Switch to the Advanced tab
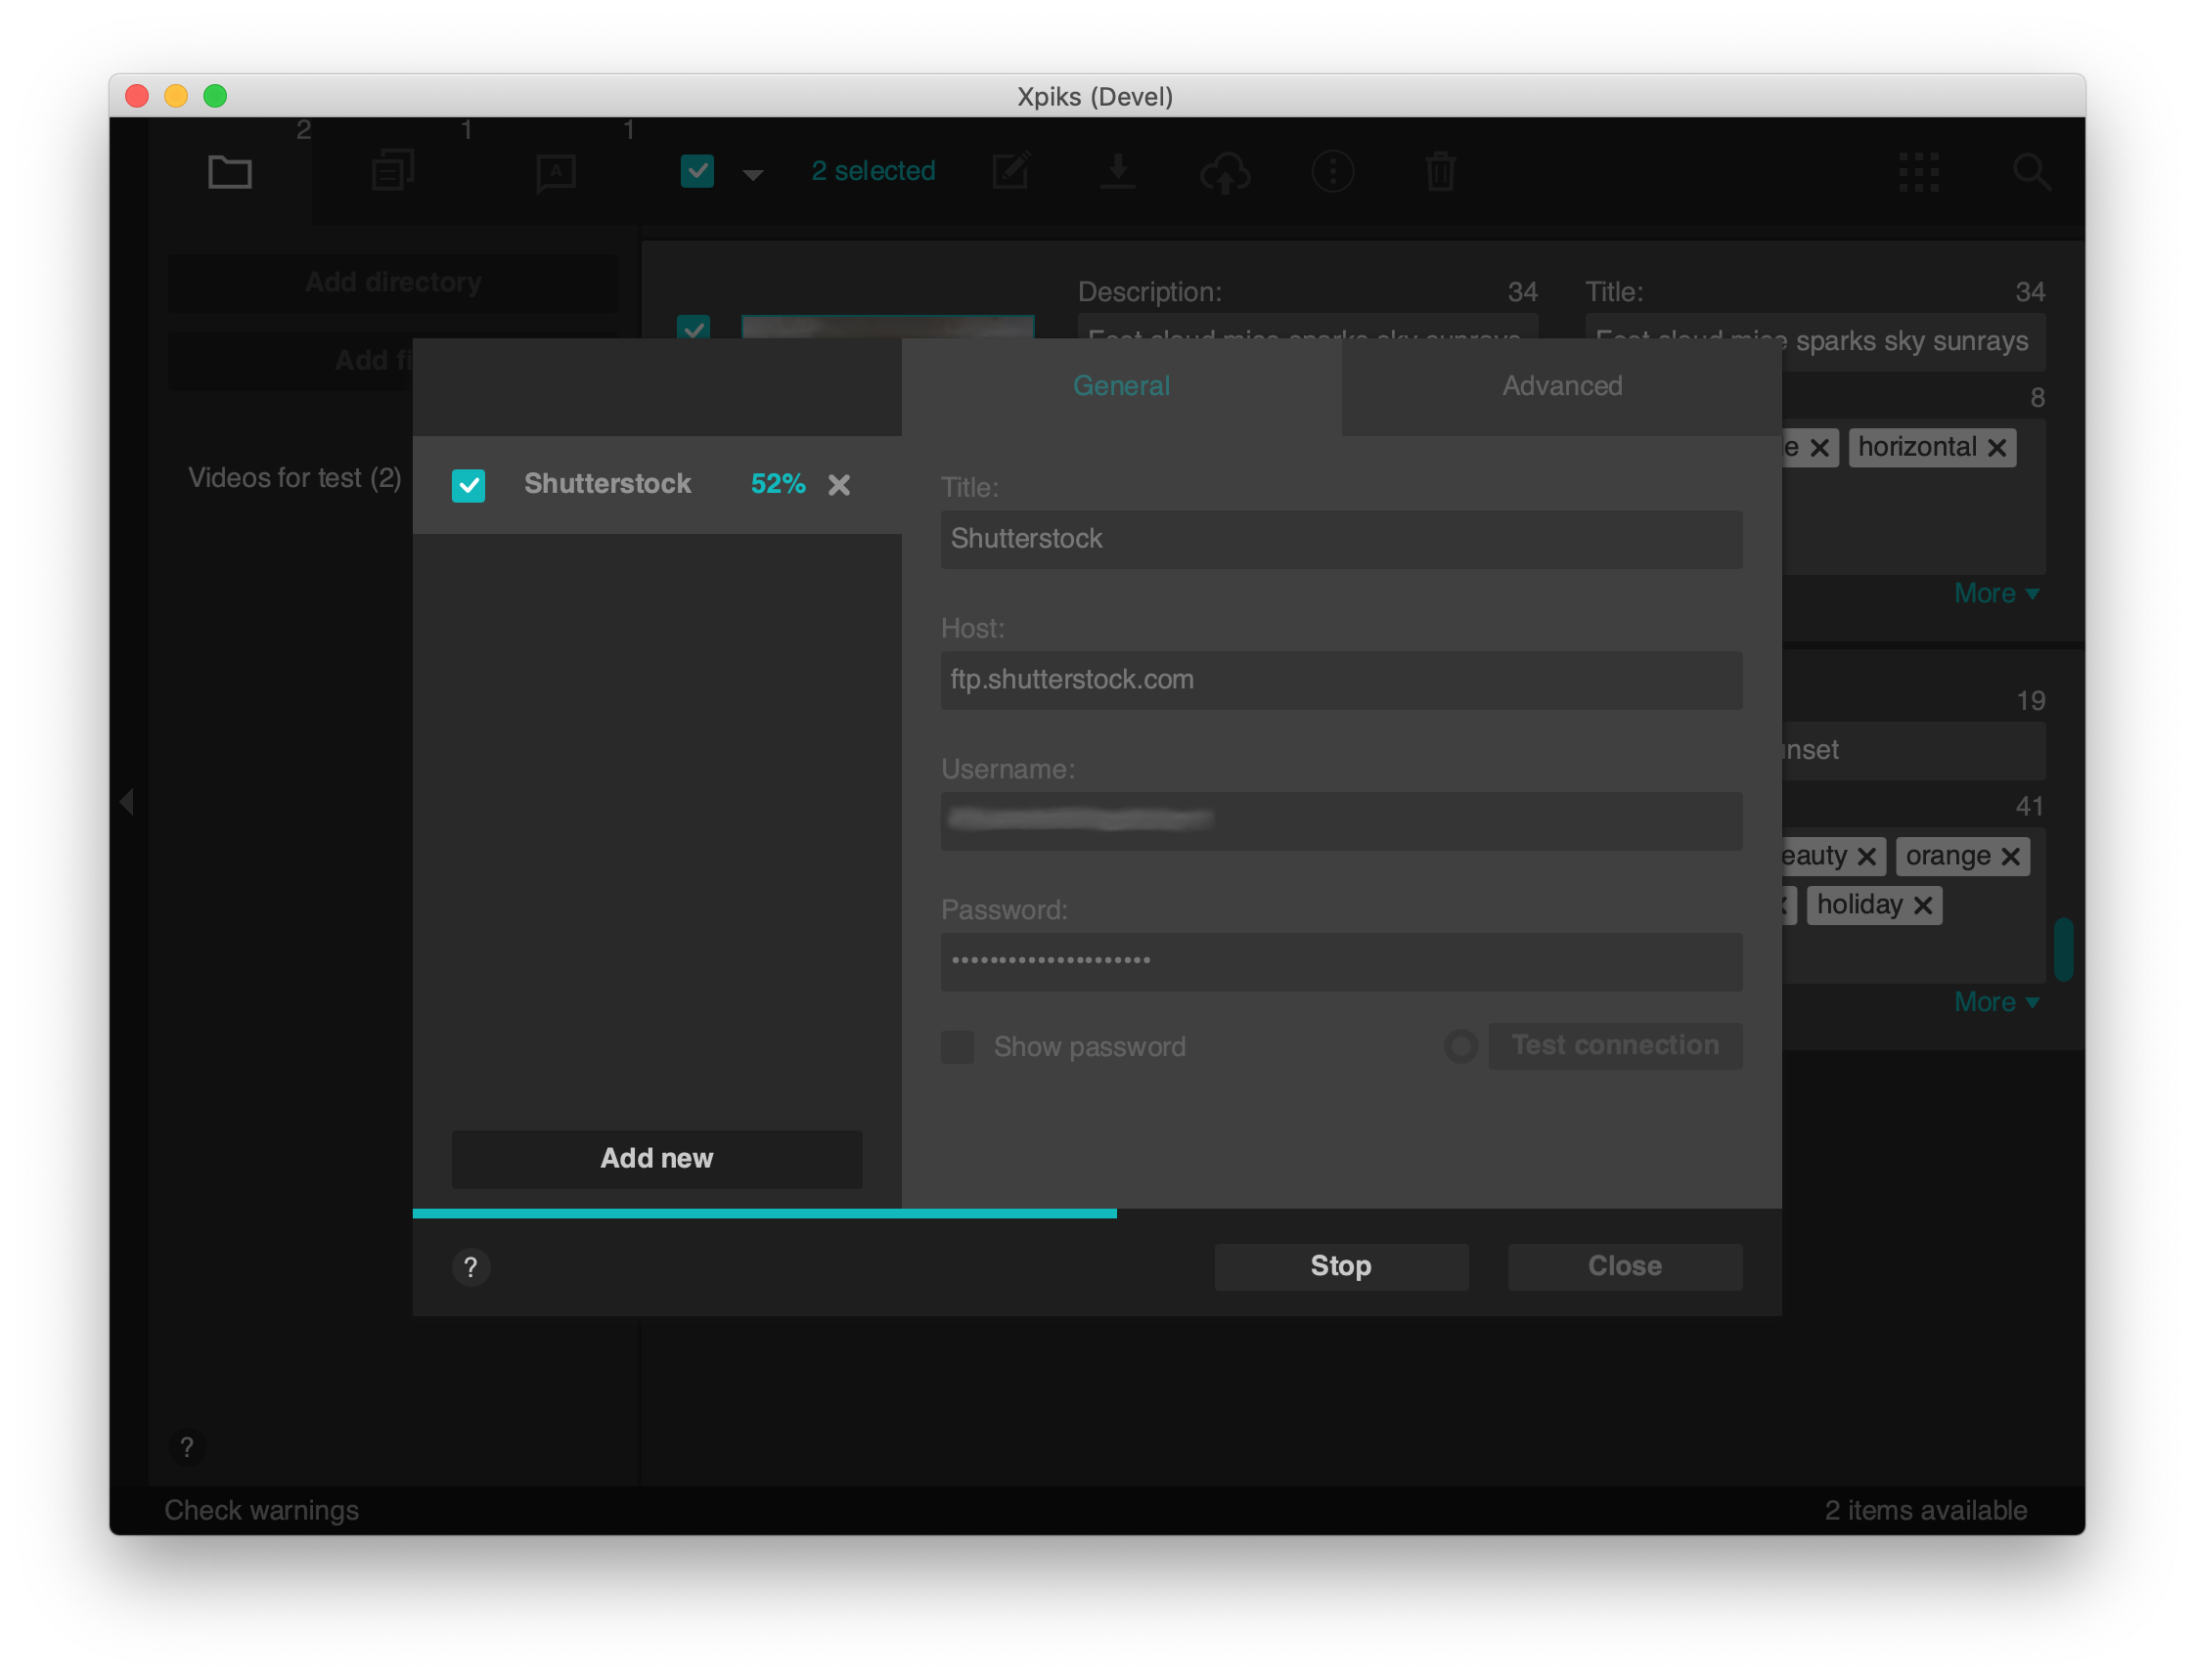2195x1680 pixels. [1561, 386]
